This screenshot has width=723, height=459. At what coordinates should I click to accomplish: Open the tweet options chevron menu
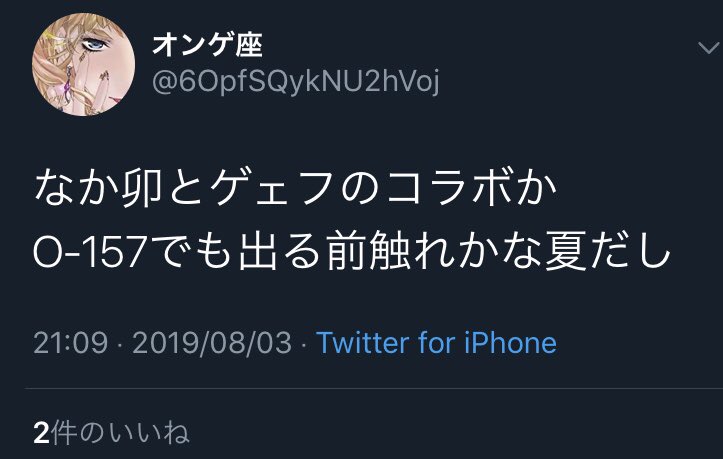point(708,48)
